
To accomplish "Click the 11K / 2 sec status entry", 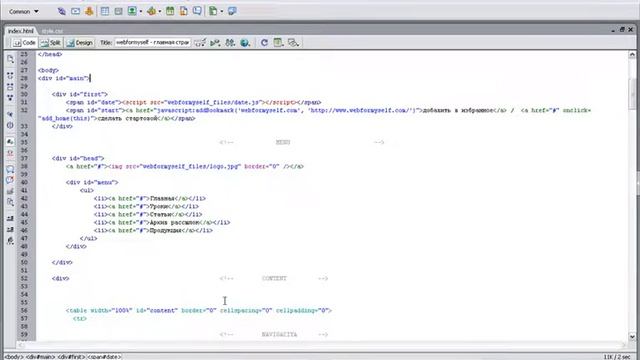I will (x=617, y=357).
